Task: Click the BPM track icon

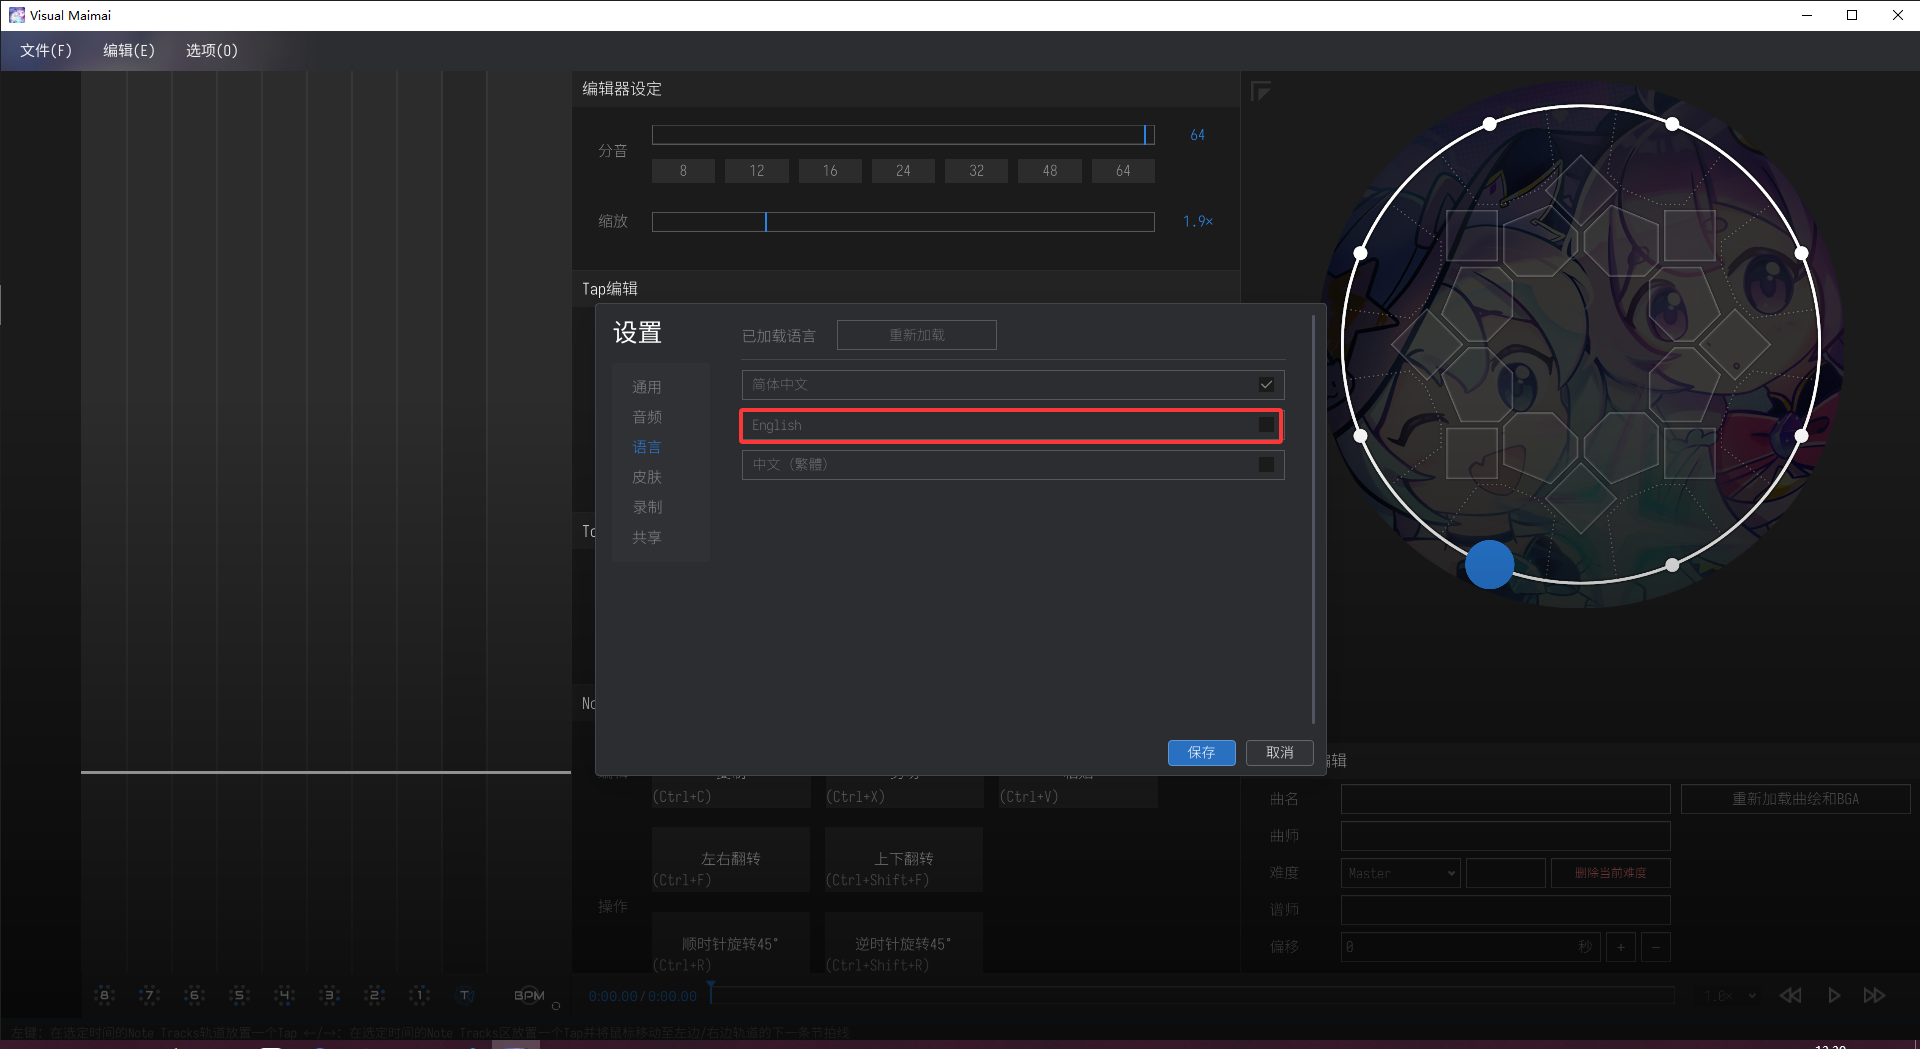Action: (x=529, y=995)
